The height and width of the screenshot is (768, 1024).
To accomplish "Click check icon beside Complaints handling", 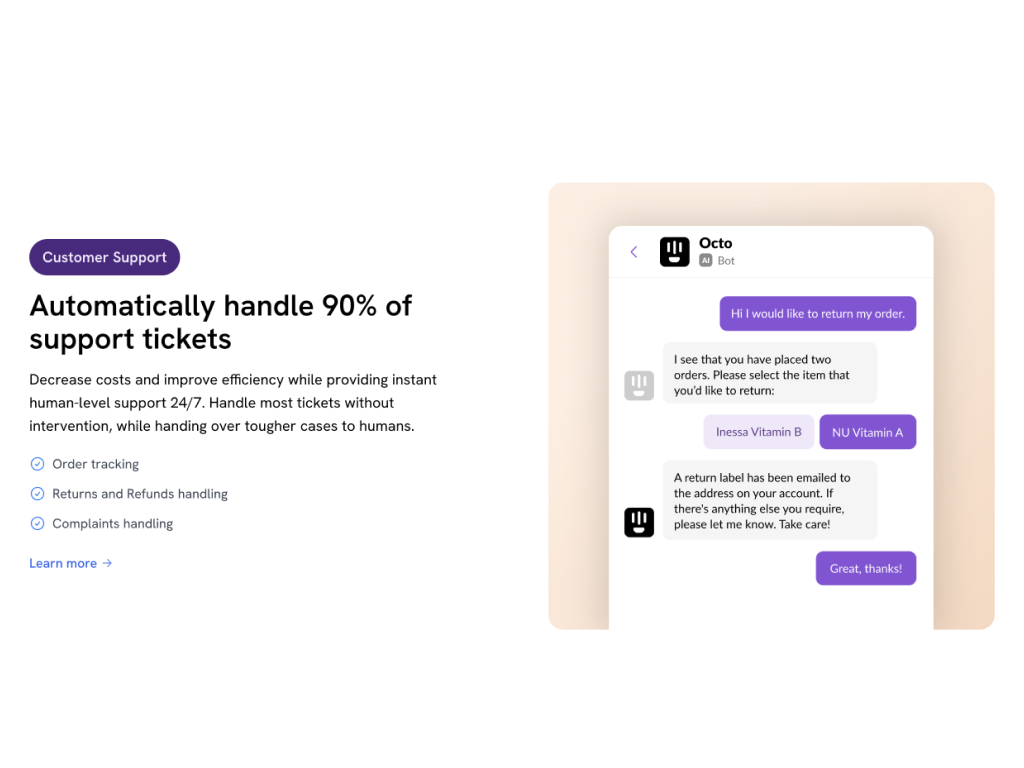I will [x=38, y=524].
